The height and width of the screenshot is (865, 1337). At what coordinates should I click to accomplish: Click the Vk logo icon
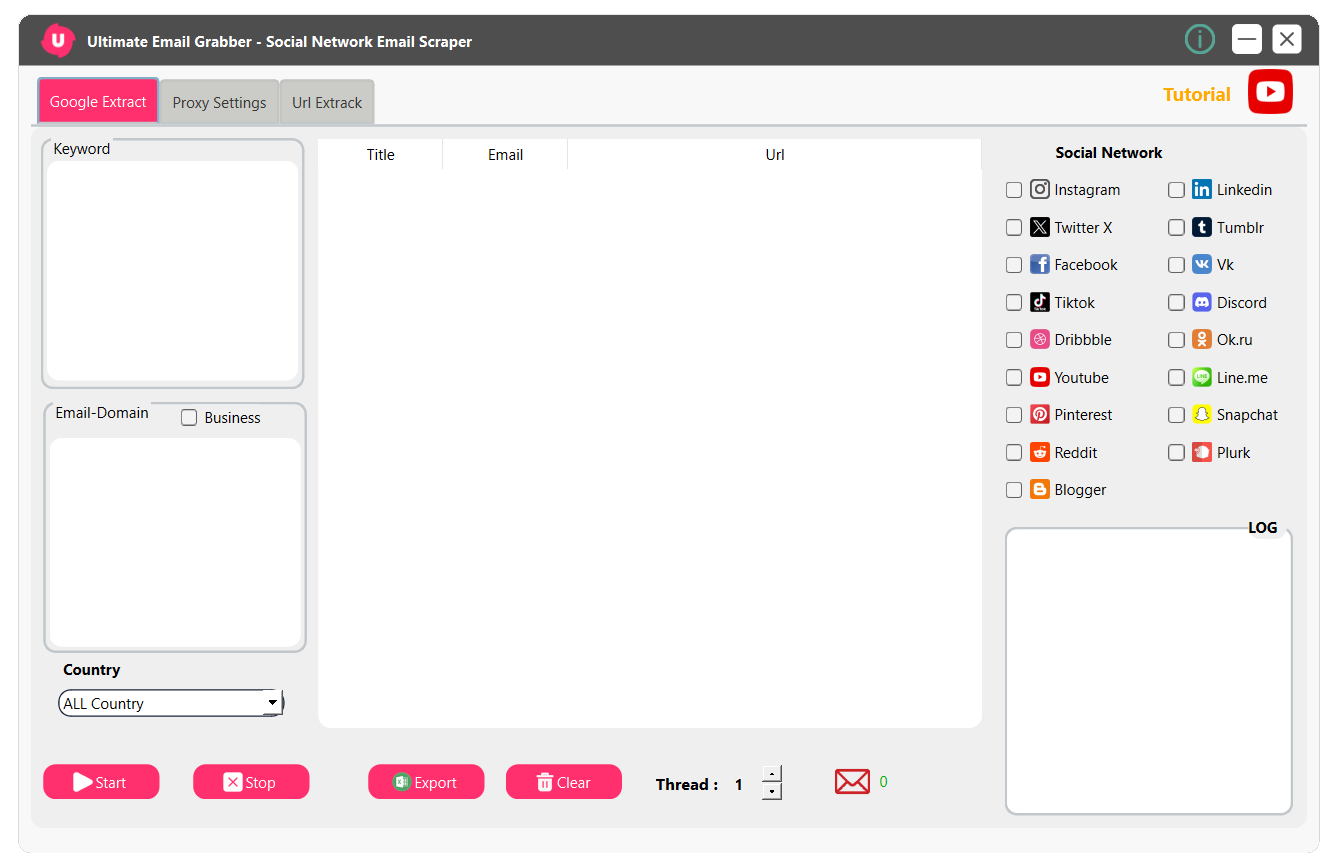point(1202,264)
